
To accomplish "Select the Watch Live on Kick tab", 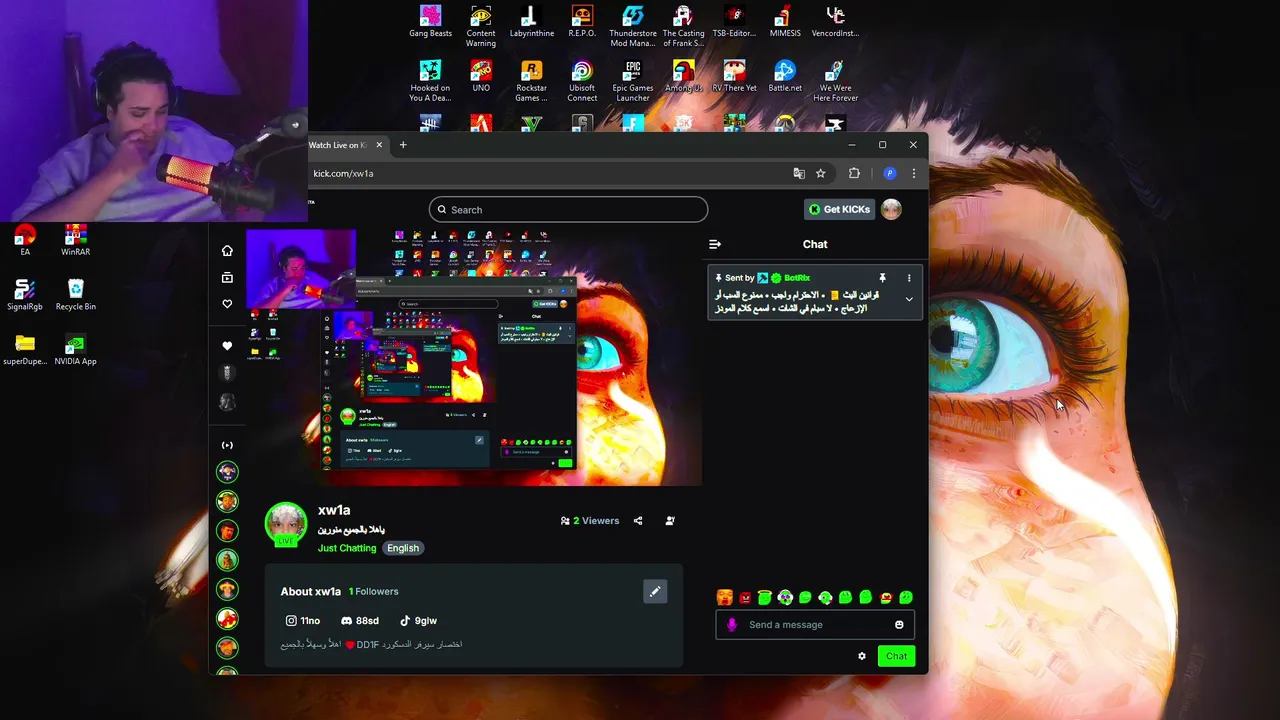I will [x=338, y=145].
